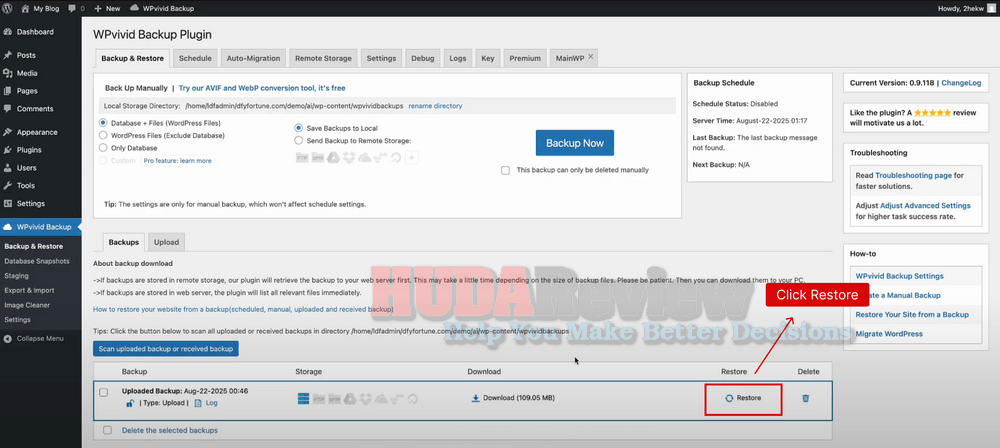Viewport: 1000px width, 448px height.
Task: Click the WordPress logo in admin bar
Action: [x=9, y=8]
